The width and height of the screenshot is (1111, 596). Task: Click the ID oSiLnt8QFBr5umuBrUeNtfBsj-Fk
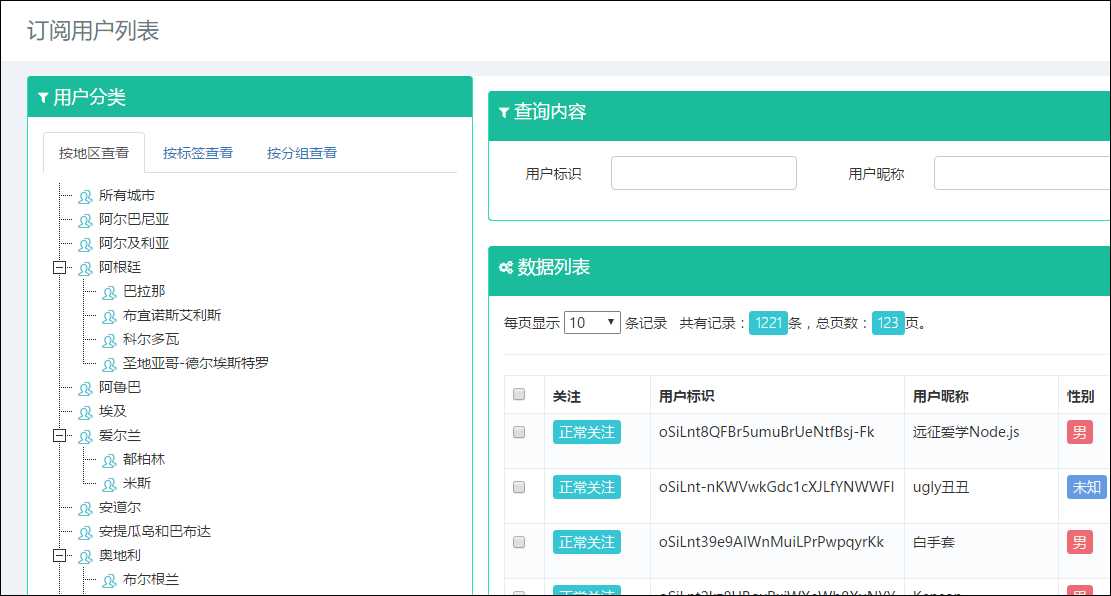(x=767, y=432)
